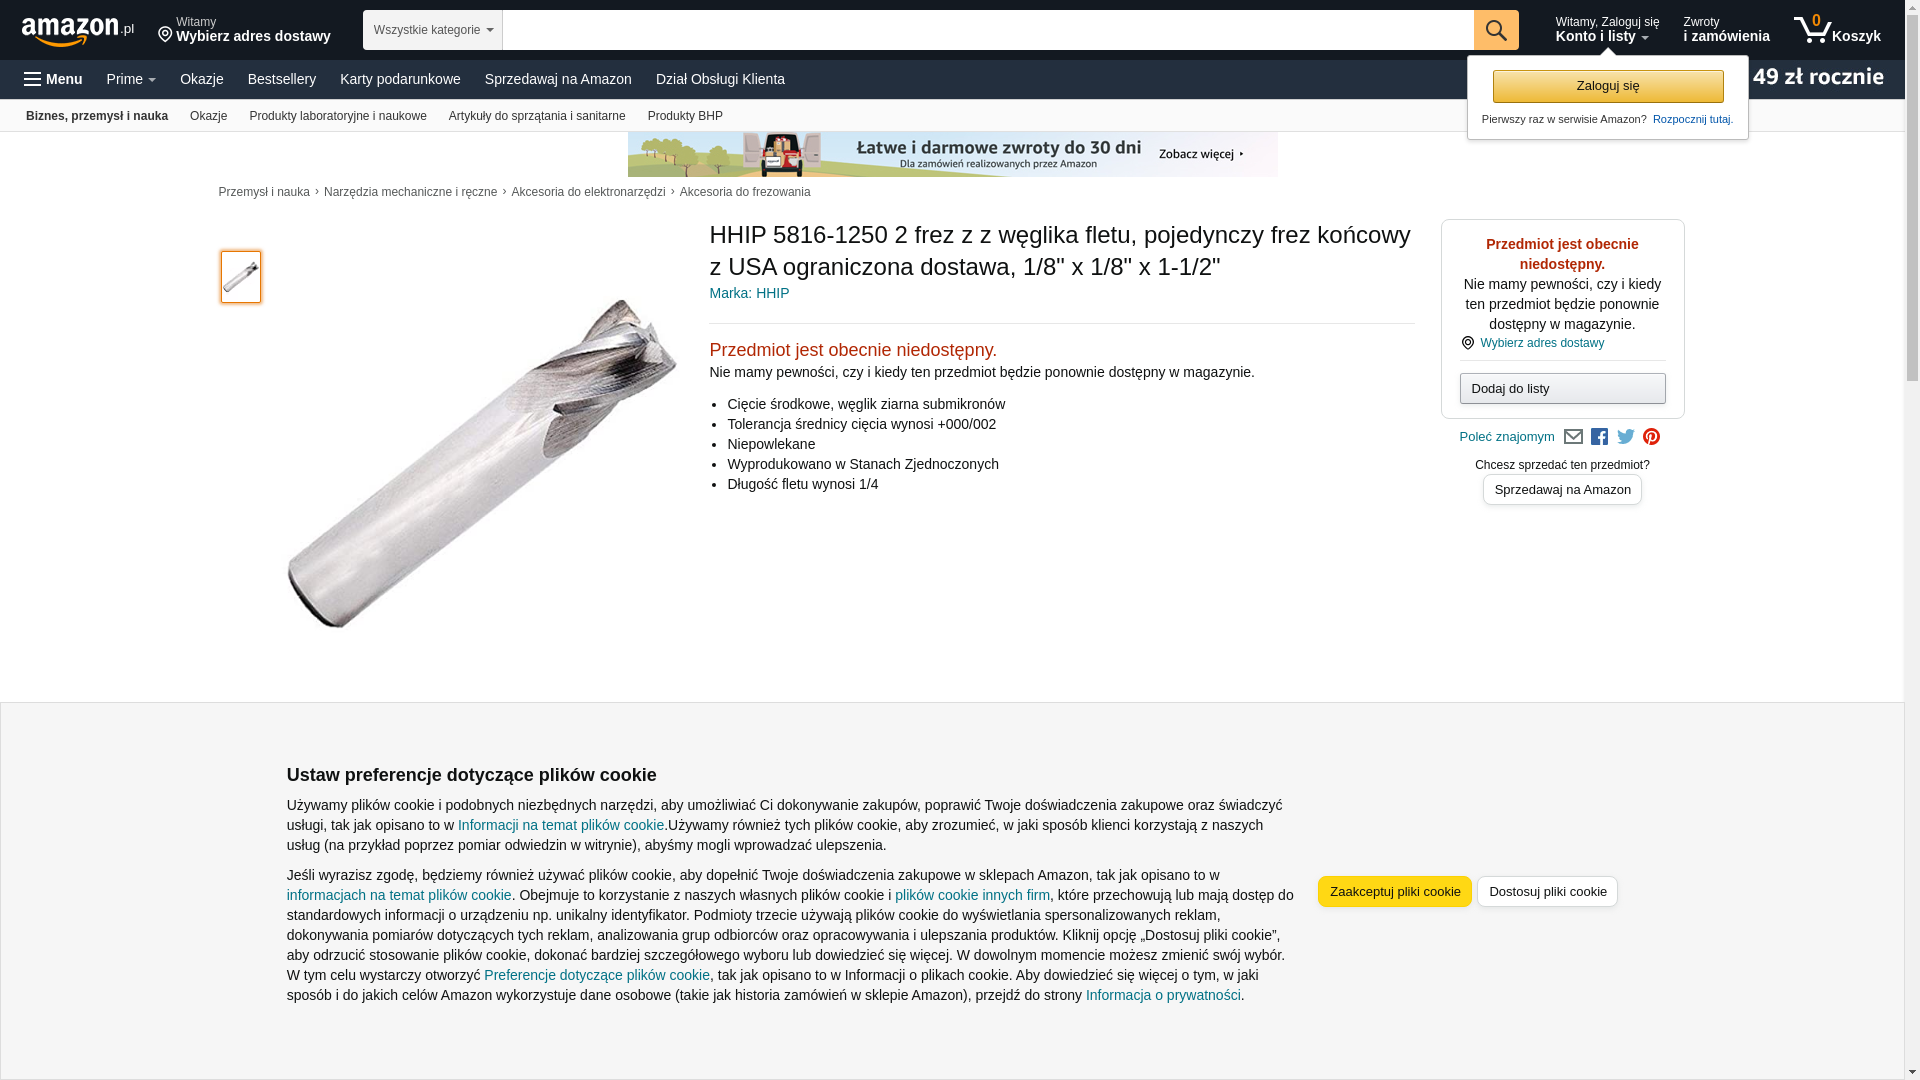Share the product on Twitter
The height and width of the screenshot is (1080, 1920).
click(1626, 437)
